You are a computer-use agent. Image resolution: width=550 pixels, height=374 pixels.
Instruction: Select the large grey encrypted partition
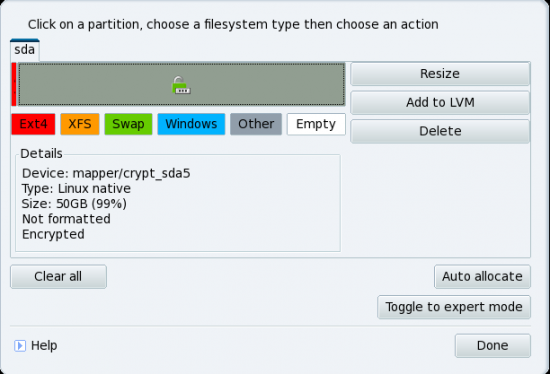click(x=181, y=84)
